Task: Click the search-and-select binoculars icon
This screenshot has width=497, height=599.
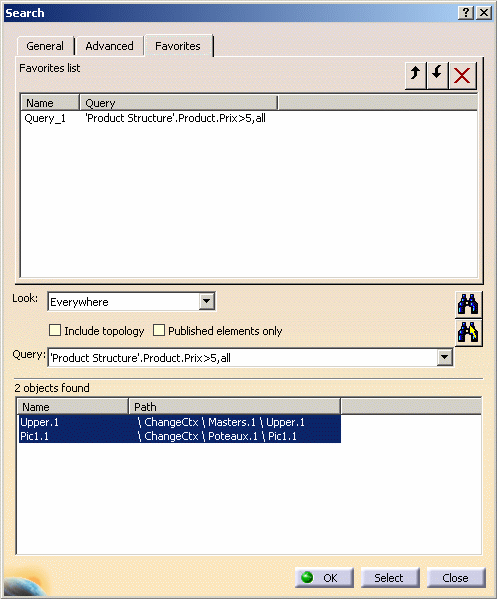Action: [x=468, y=332]
